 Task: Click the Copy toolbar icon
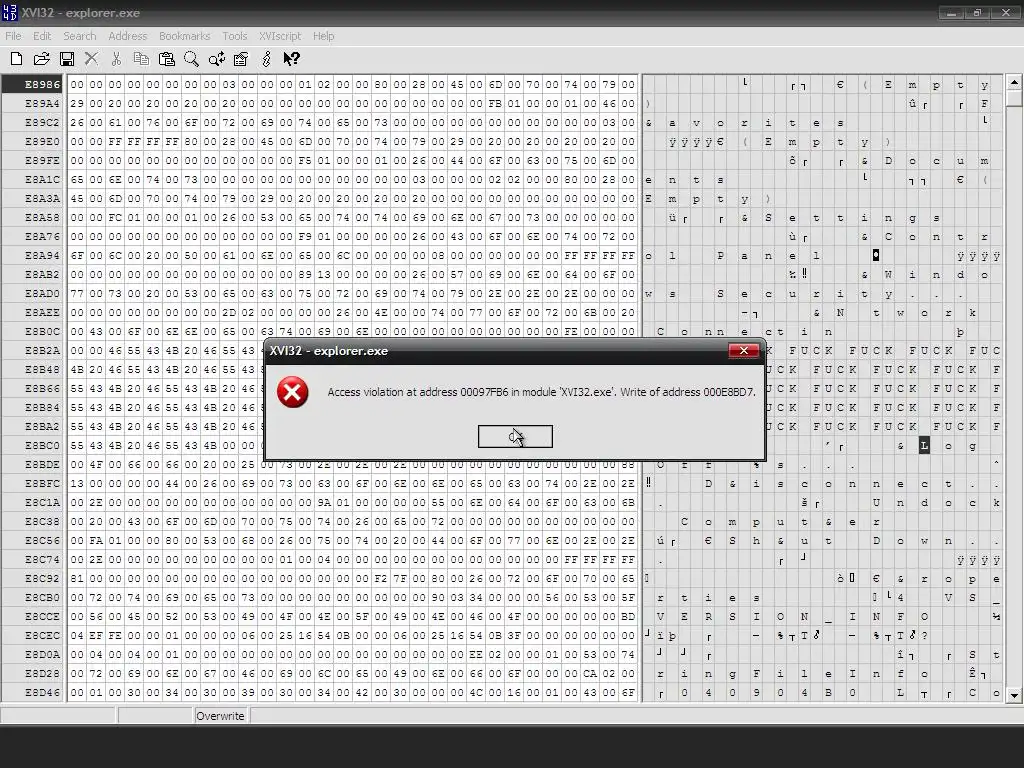[x=141, y=59]
